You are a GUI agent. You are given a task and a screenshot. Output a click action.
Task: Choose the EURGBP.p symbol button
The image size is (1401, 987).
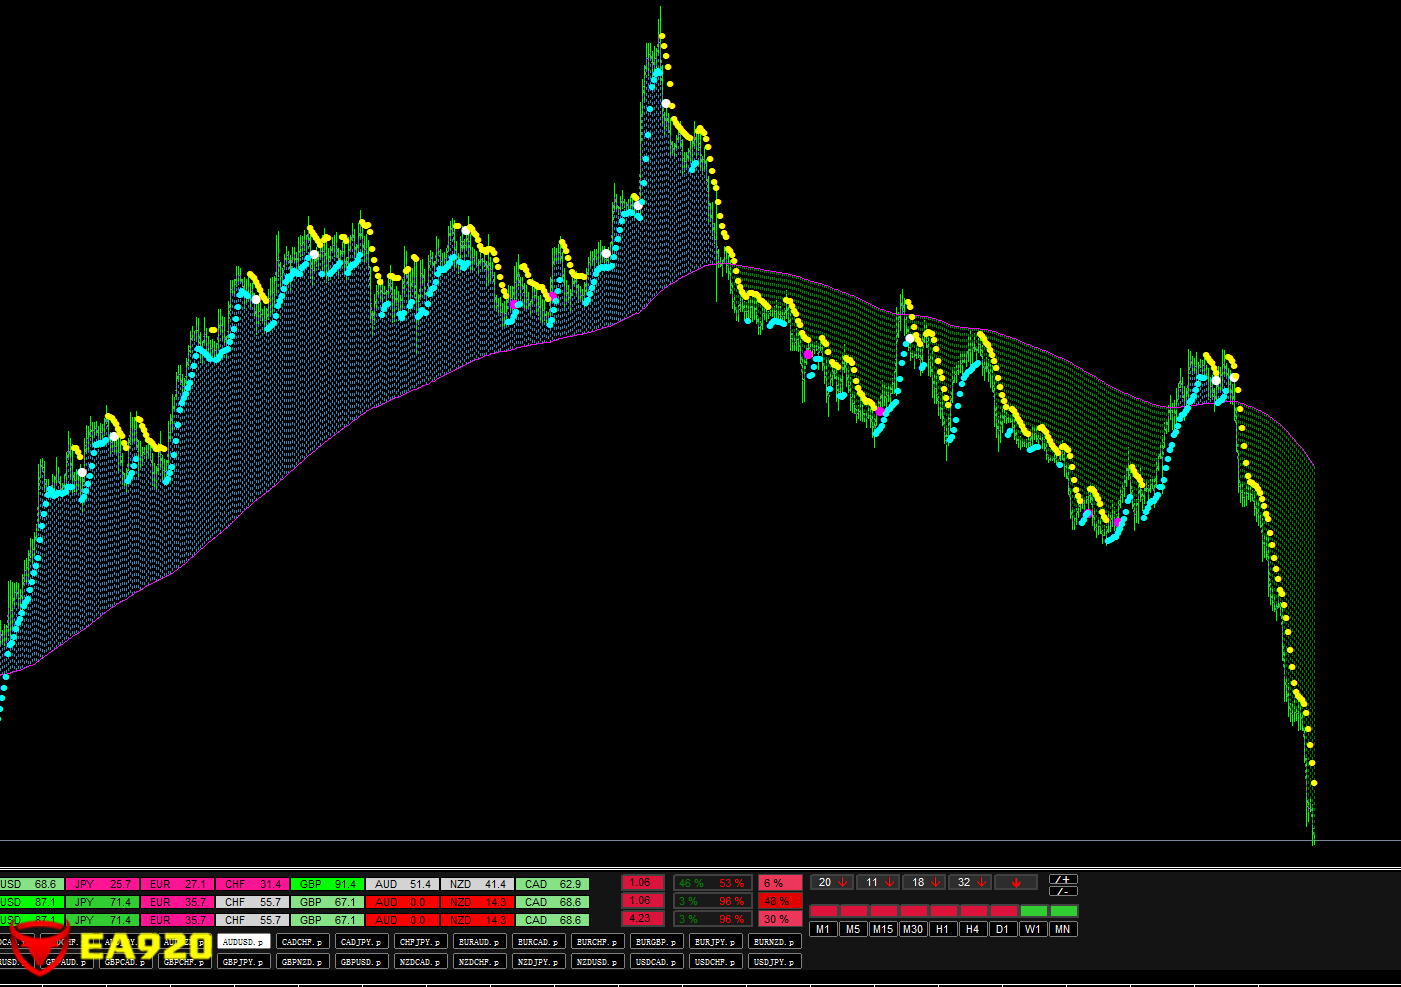coord(656,942)
